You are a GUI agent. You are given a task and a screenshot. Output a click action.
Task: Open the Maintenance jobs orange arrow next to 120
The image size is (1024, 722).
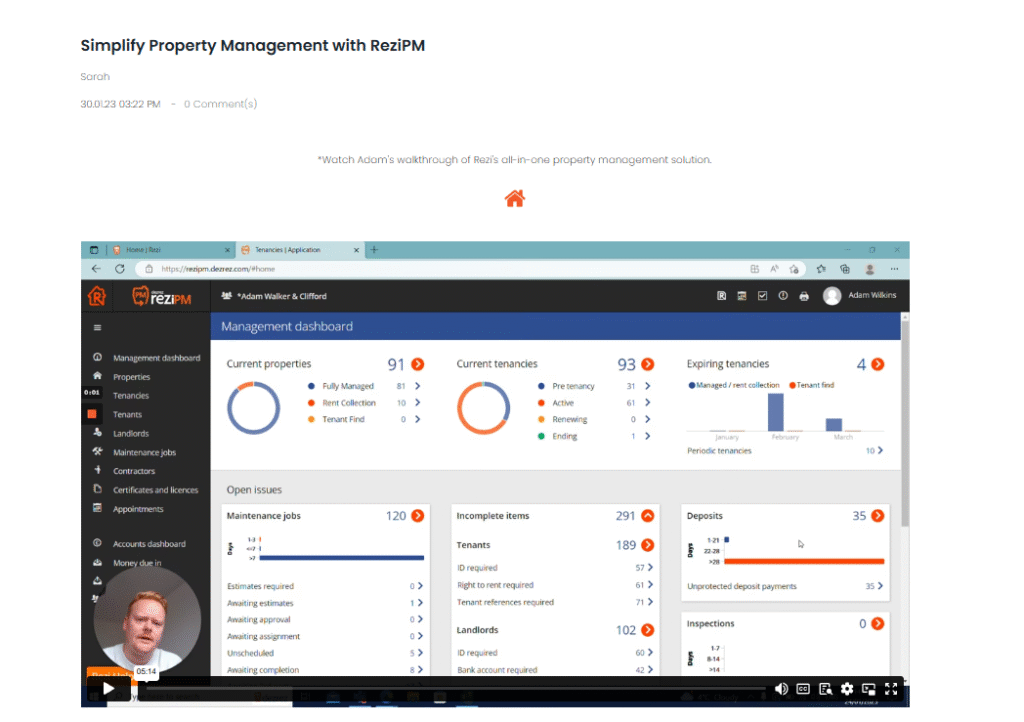coord(418,516)
